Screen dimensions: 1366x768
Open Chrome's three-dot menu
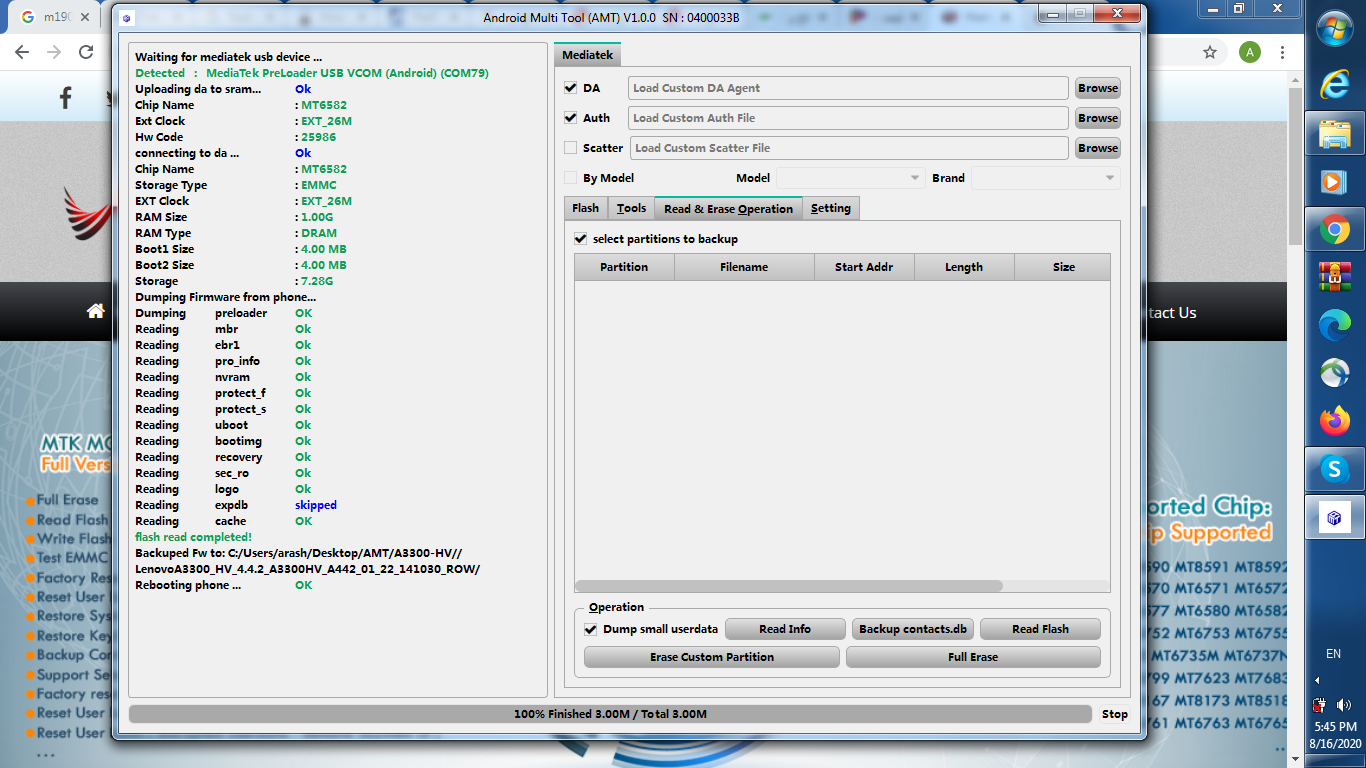[1283, 52]
